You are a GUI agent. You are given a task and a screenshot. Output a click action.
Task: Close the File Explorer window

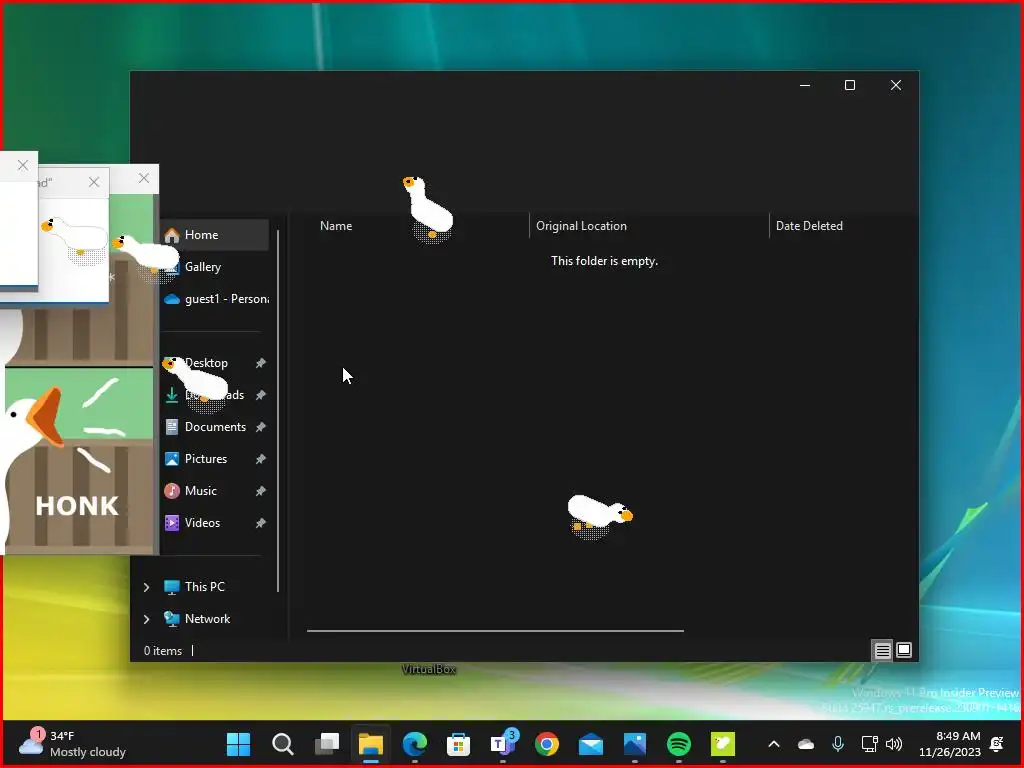[896, 86]
